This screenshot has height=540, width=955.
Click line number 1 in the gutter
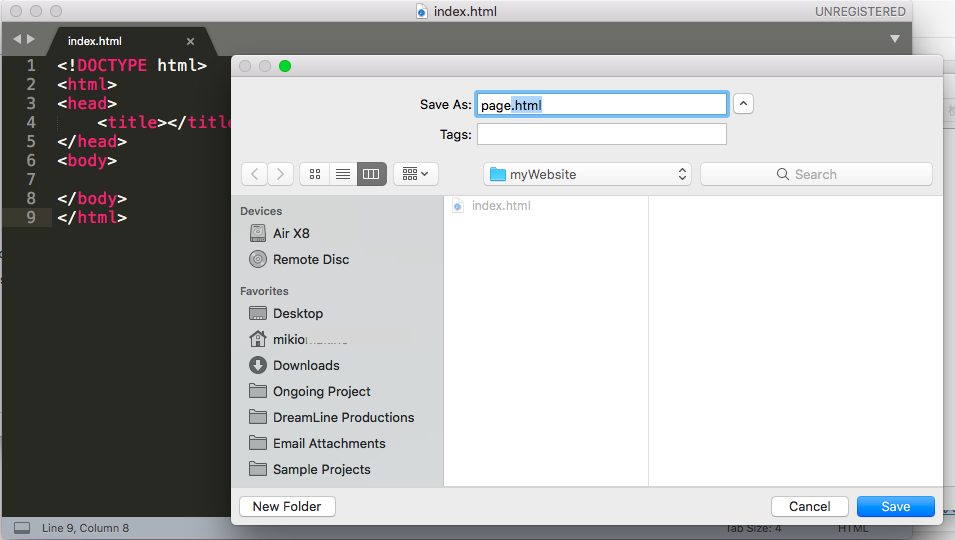[31, 65]
